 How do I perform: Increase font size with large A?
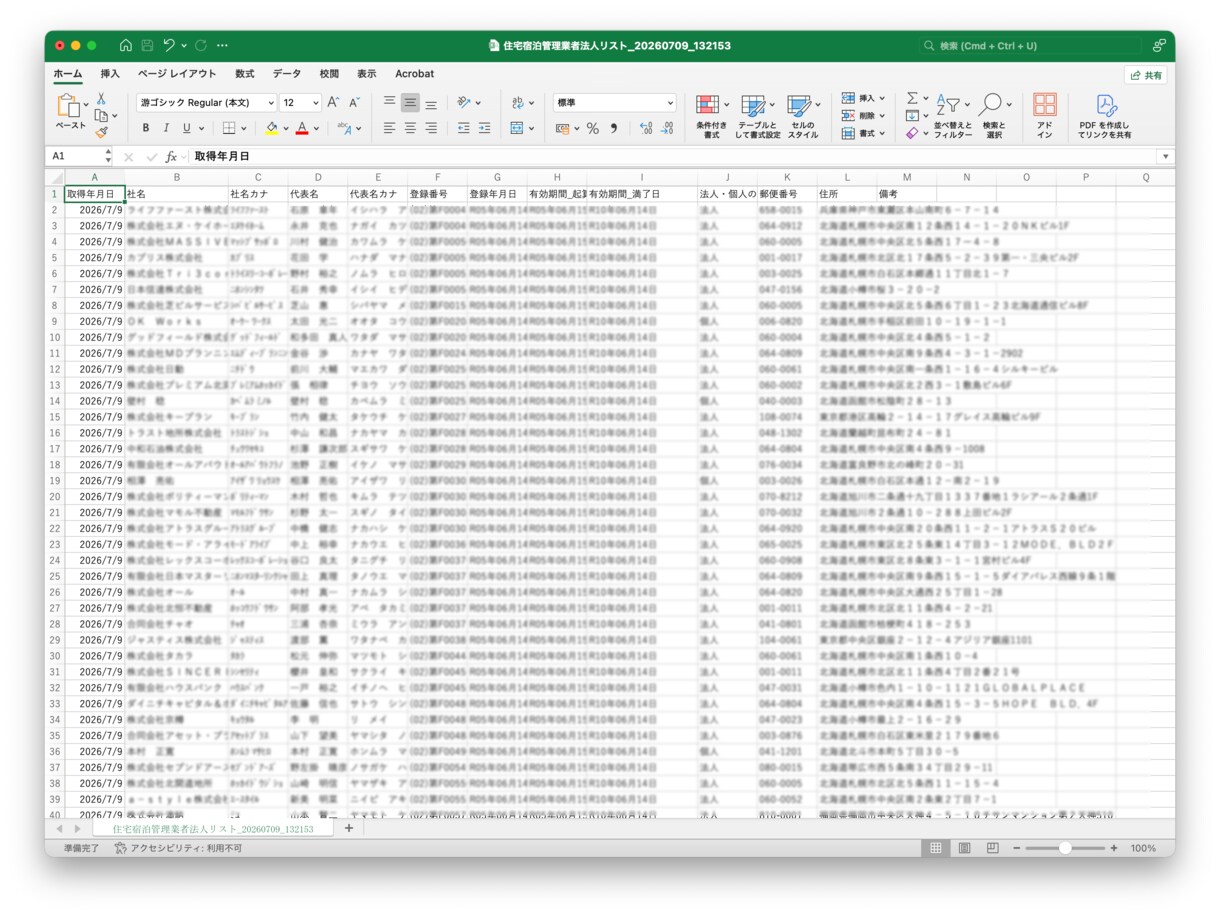tap(333, 103)
